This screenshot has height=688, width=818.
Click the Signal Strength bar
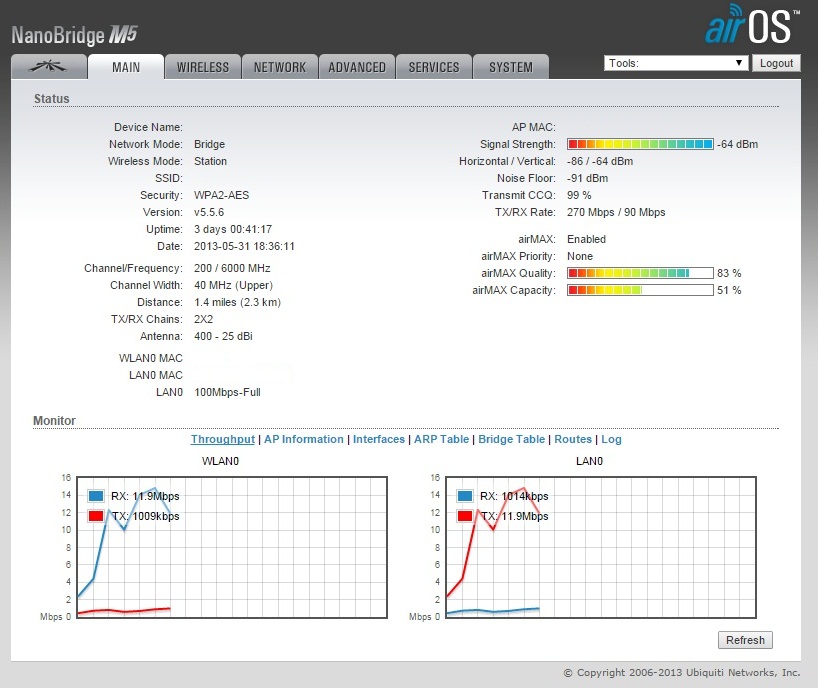pos(640,144)
